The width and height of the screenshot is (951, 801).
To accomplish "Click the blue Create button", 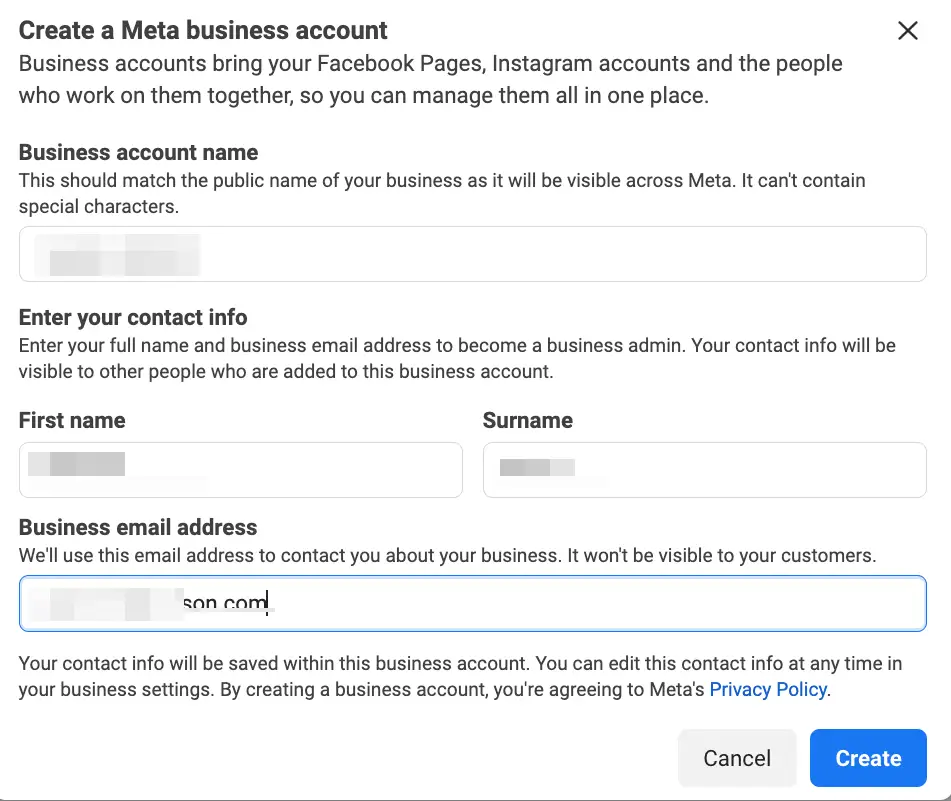I will point(868,758).
